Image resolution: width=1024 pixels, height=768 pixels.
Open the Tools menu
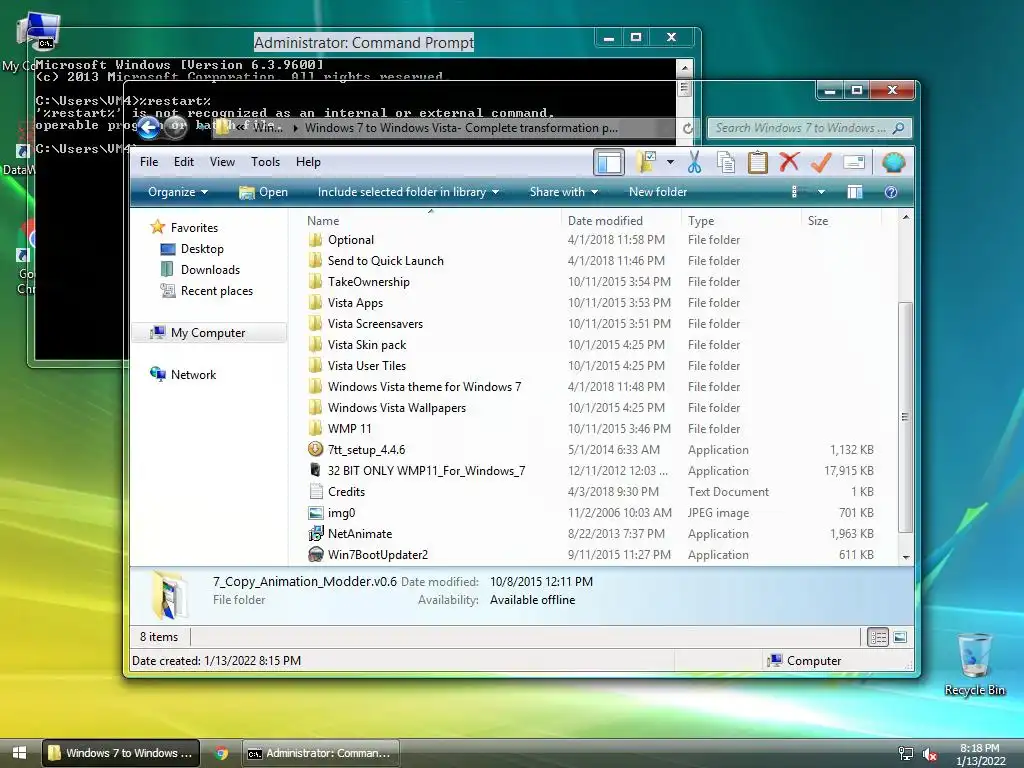point(265,162)
